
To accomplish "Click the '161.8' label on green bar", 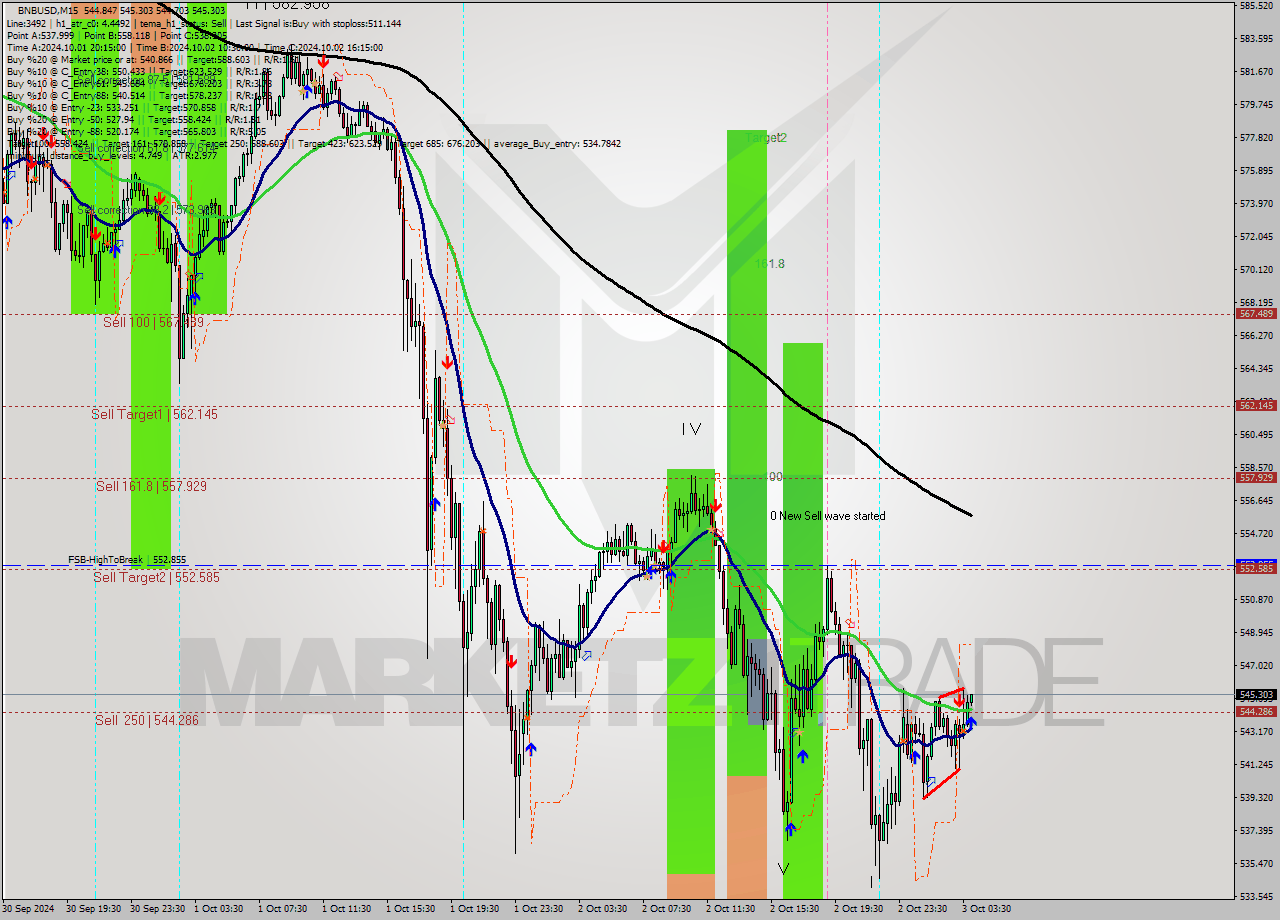I will click(x=770, y=264).
